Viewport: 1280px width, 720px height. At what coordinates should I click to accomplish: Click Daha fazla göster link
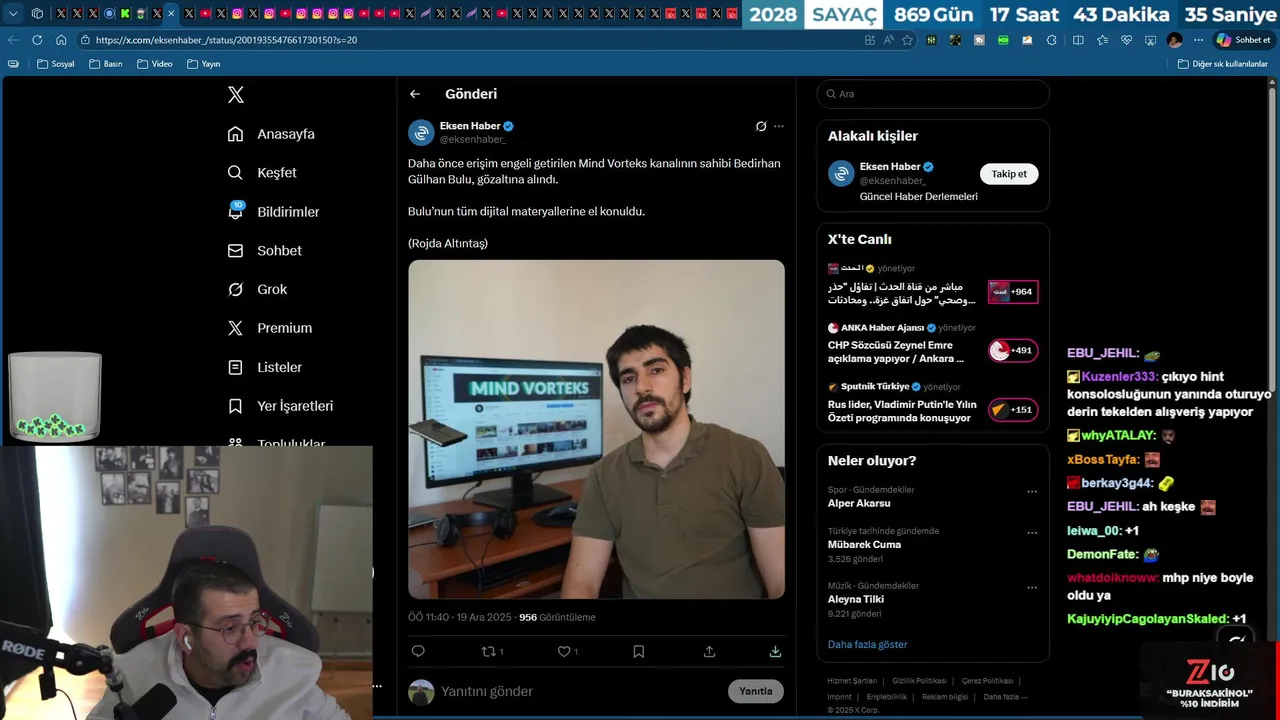867,644
